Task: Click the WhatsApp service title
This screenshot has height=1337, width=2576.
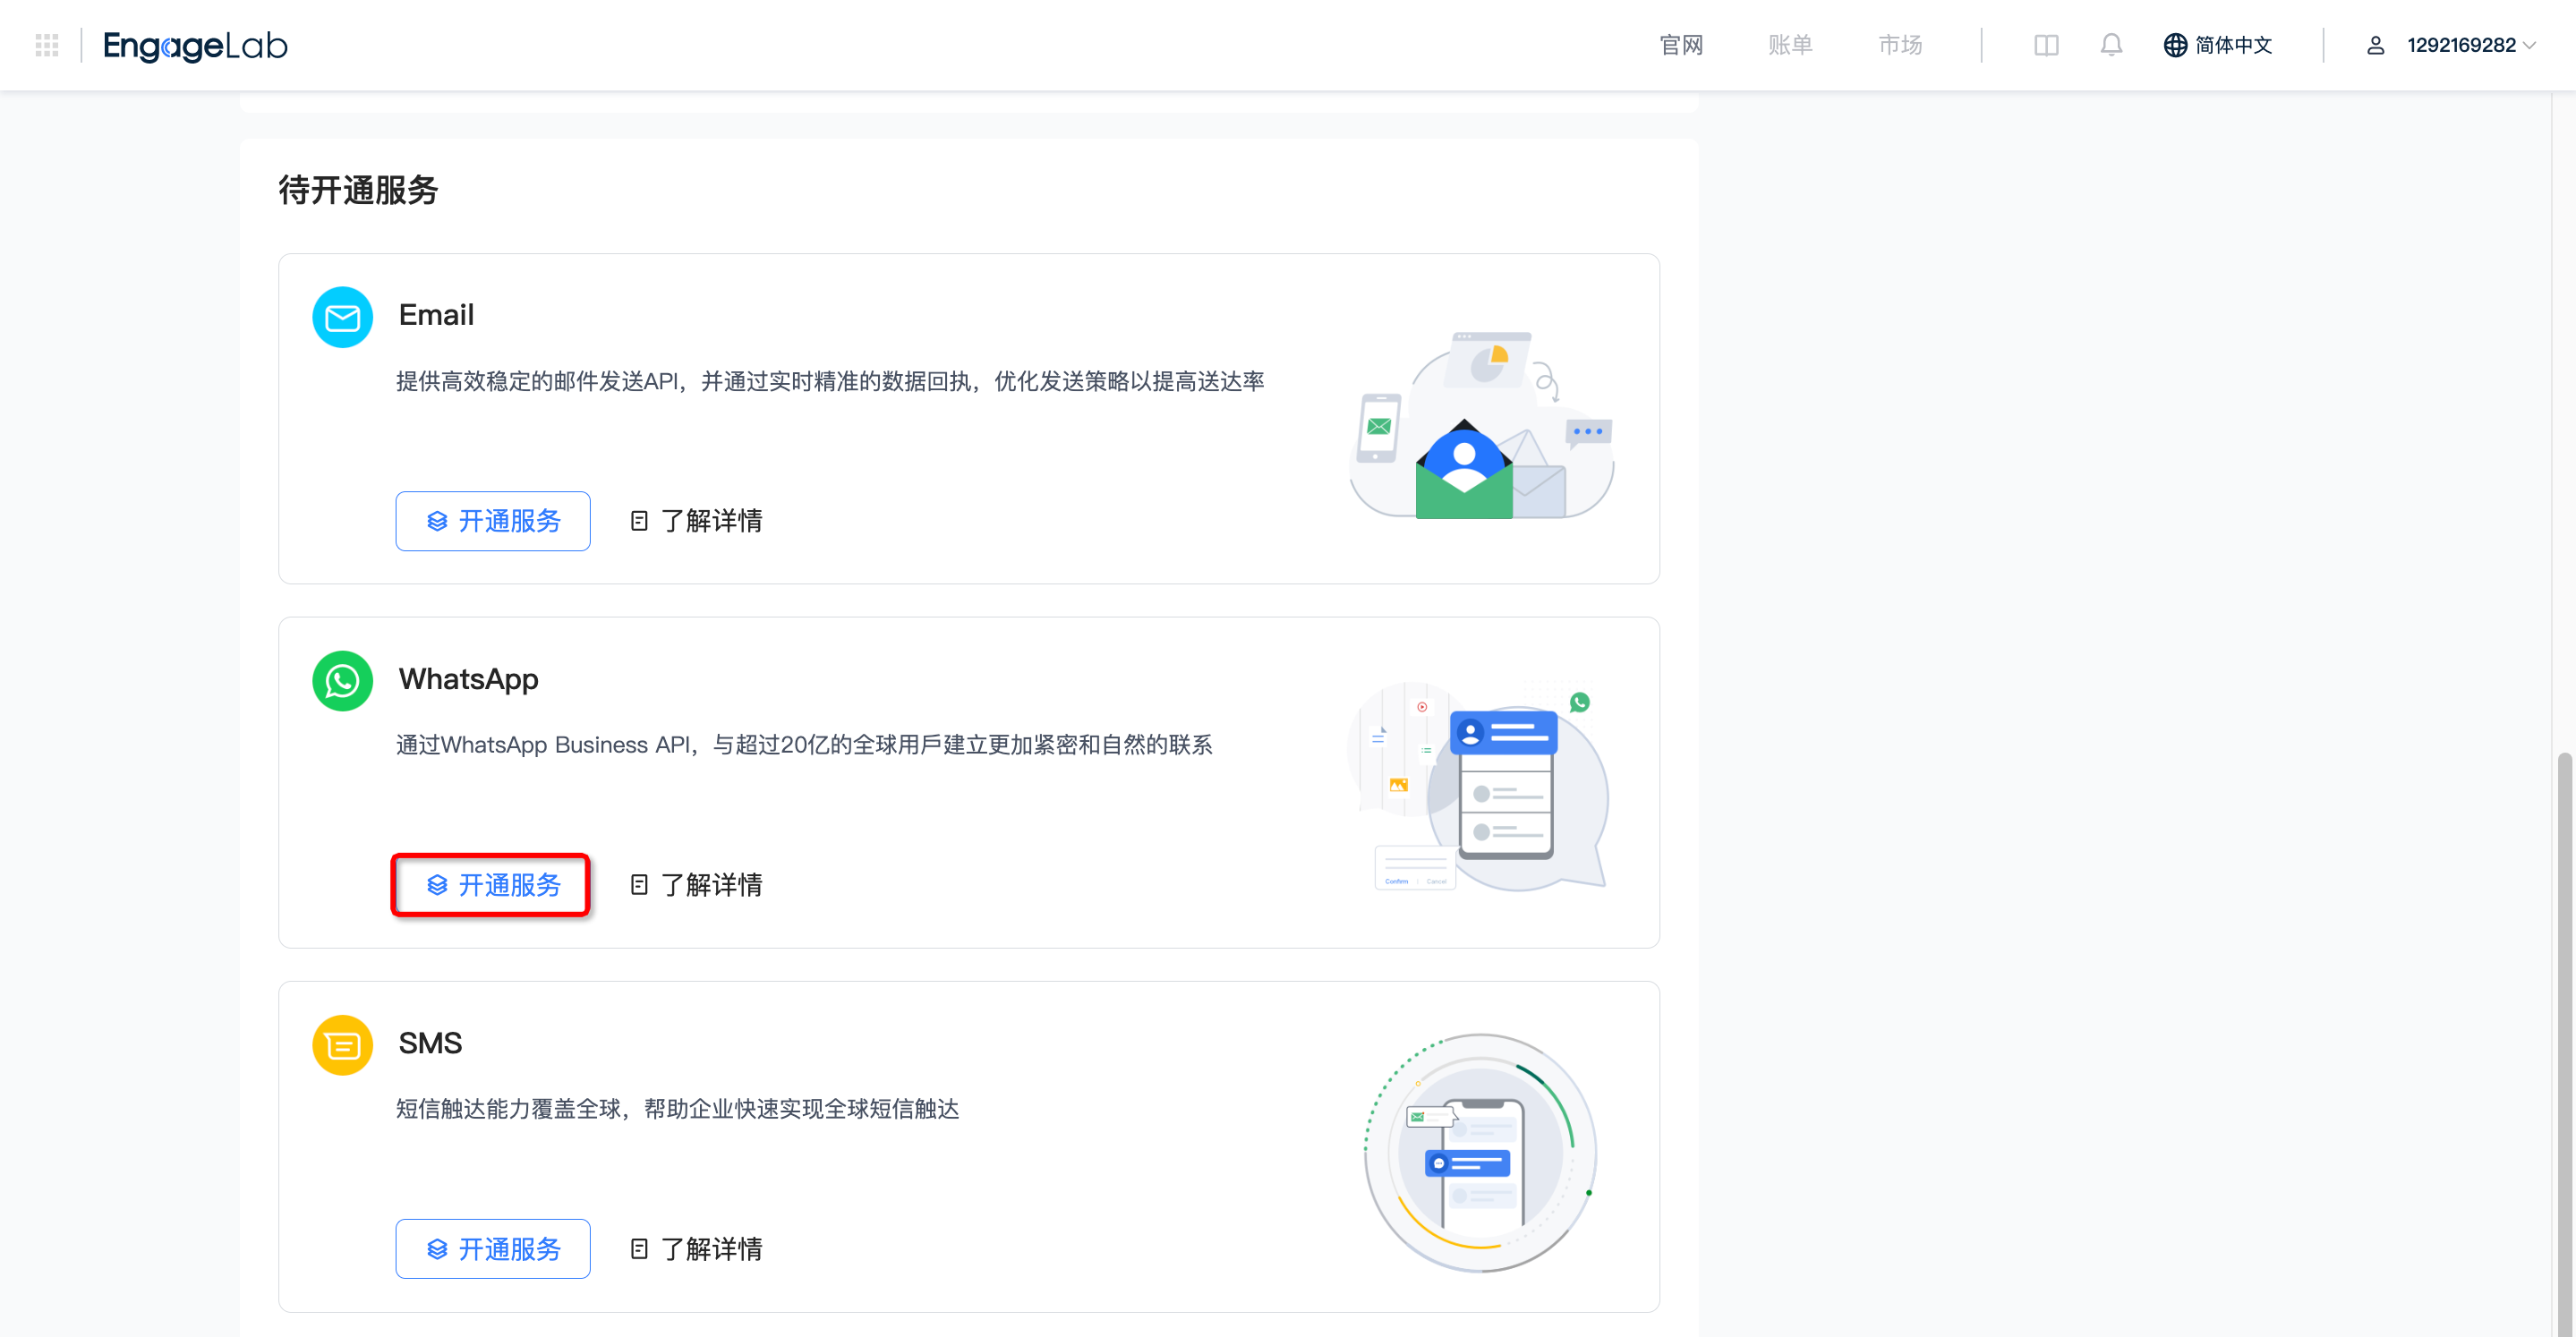Action: pyautogui.click(x=468, y=679)
